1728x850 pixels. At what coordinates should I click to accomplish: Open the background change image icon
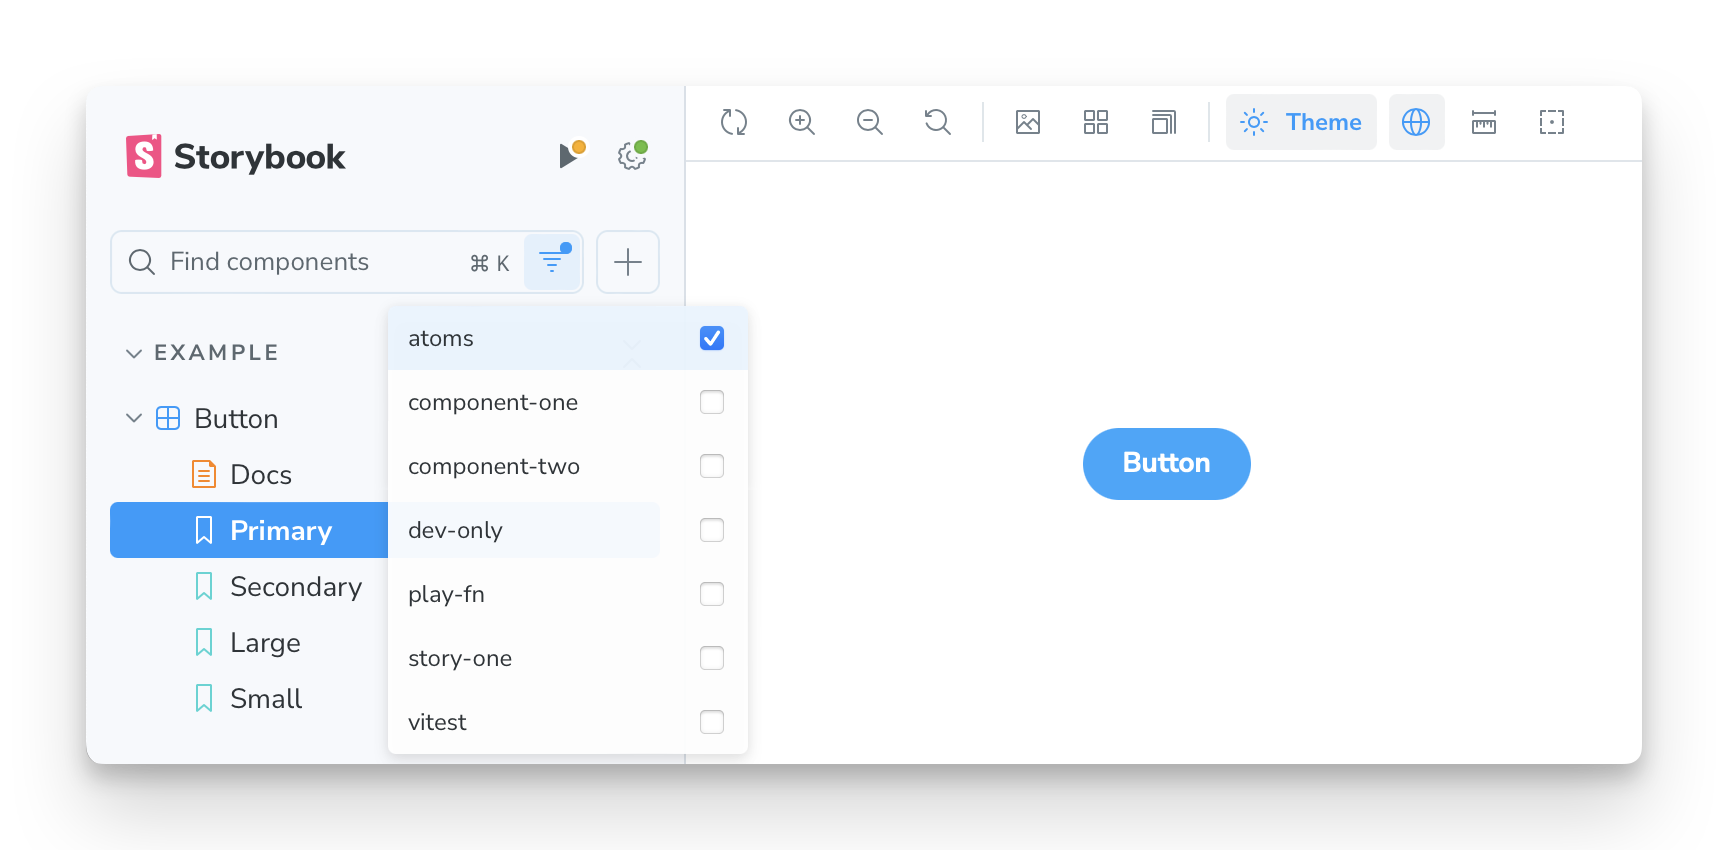point(1028,122)
